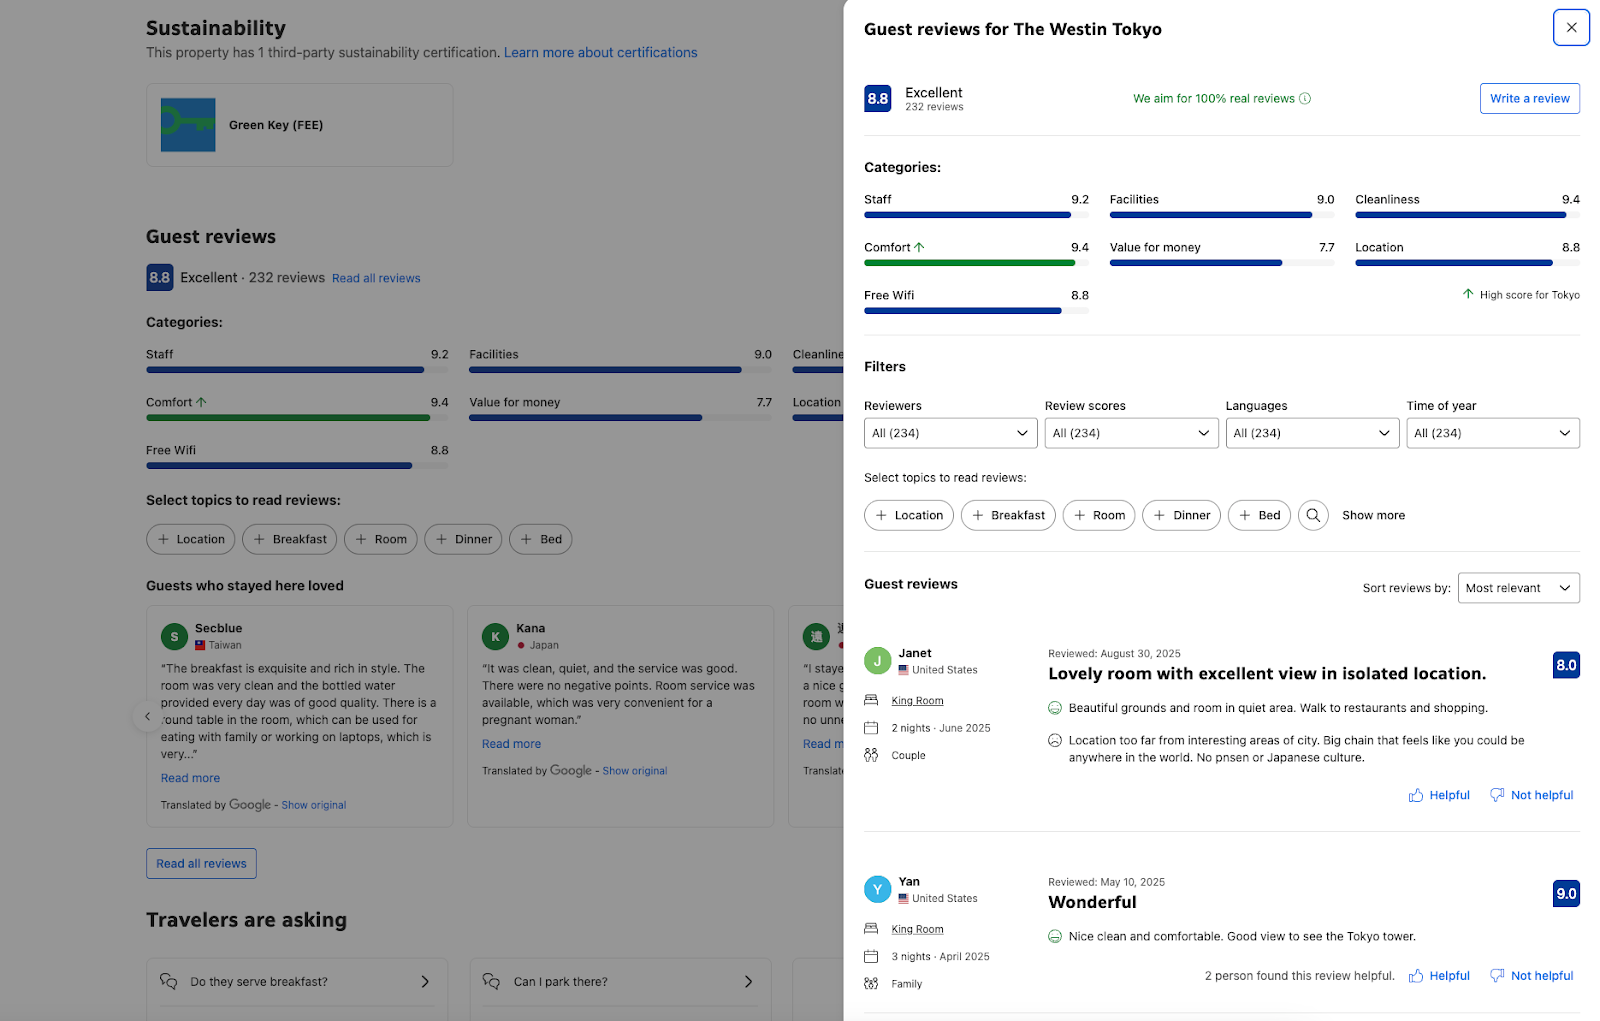Click the calendar icon beside 3 nights April 2025

point(871,956)
